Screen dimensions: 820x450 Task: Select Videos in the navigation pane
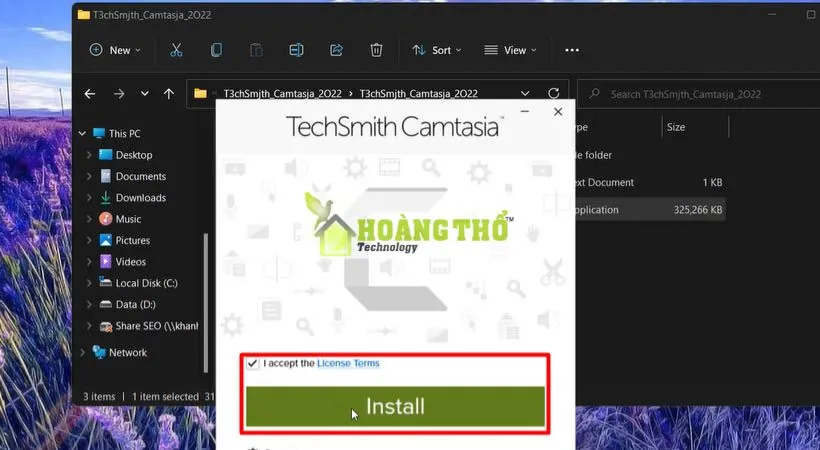pyautogui.click(x=131, y=262)
